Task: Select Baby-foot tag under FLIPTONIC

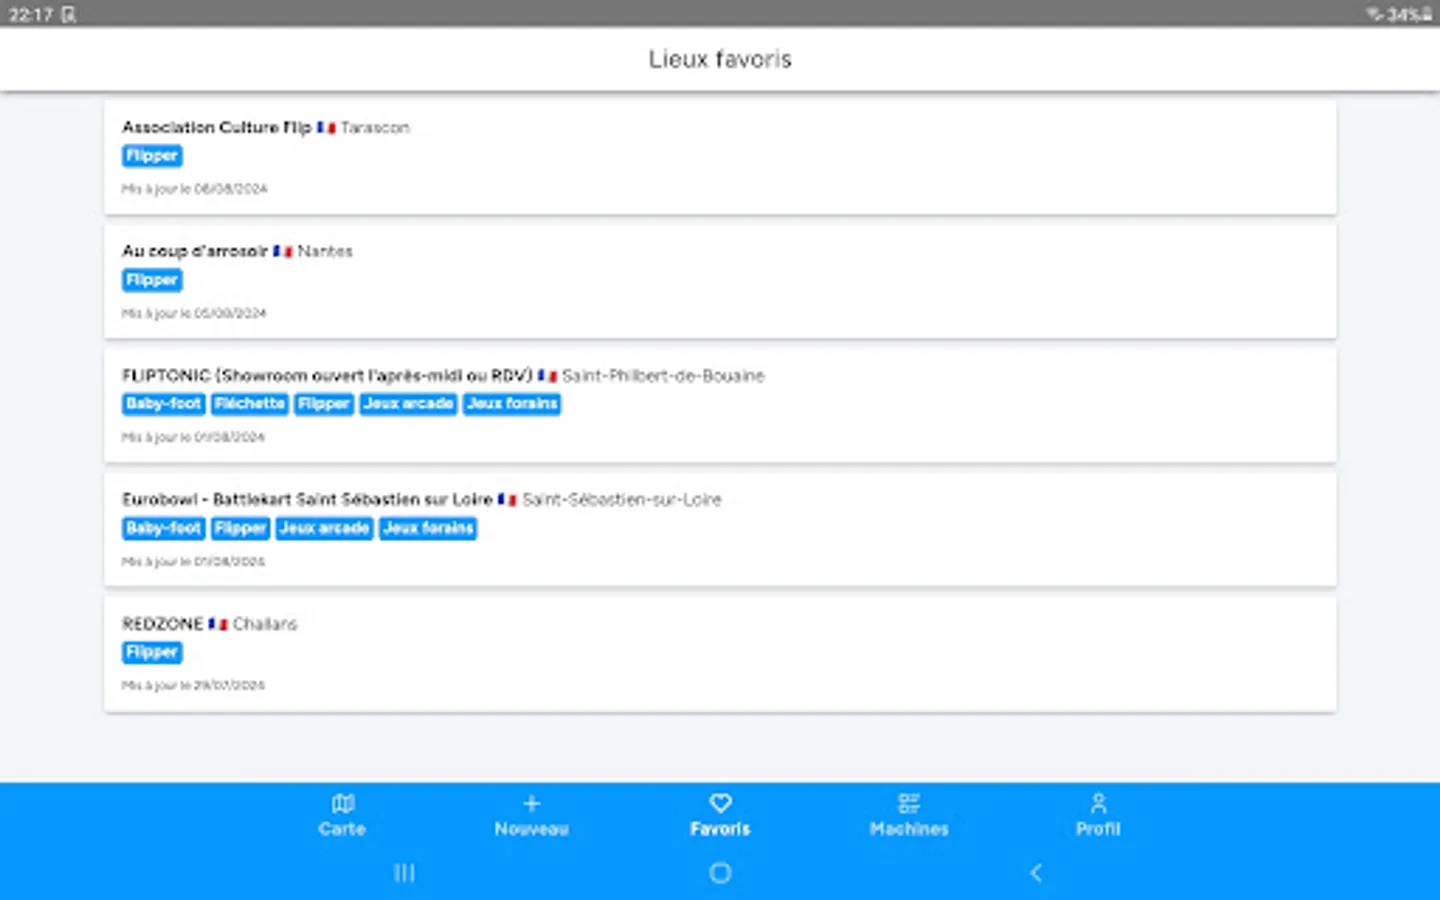Action: [x=163, y=404]
